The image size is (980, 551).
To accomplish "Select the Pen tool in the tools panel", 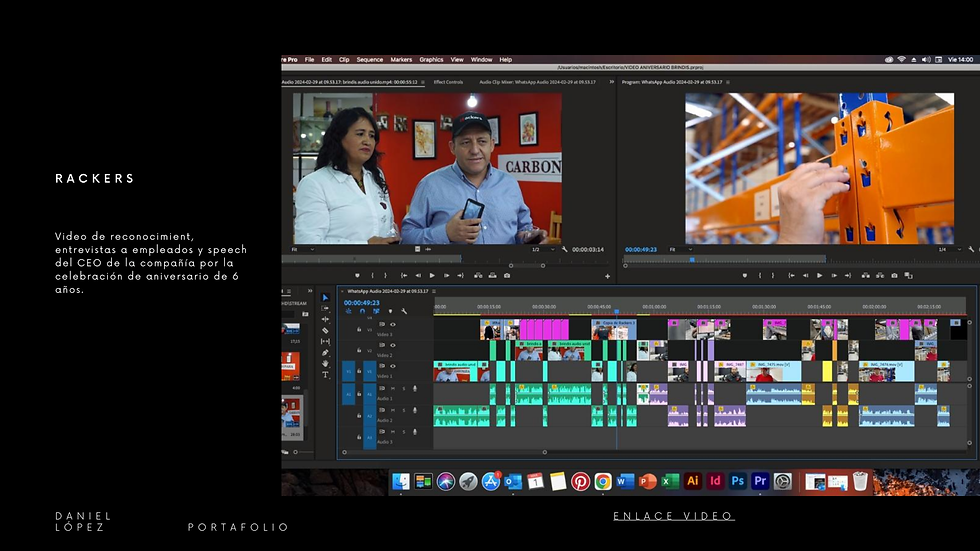I will (325, 352).
